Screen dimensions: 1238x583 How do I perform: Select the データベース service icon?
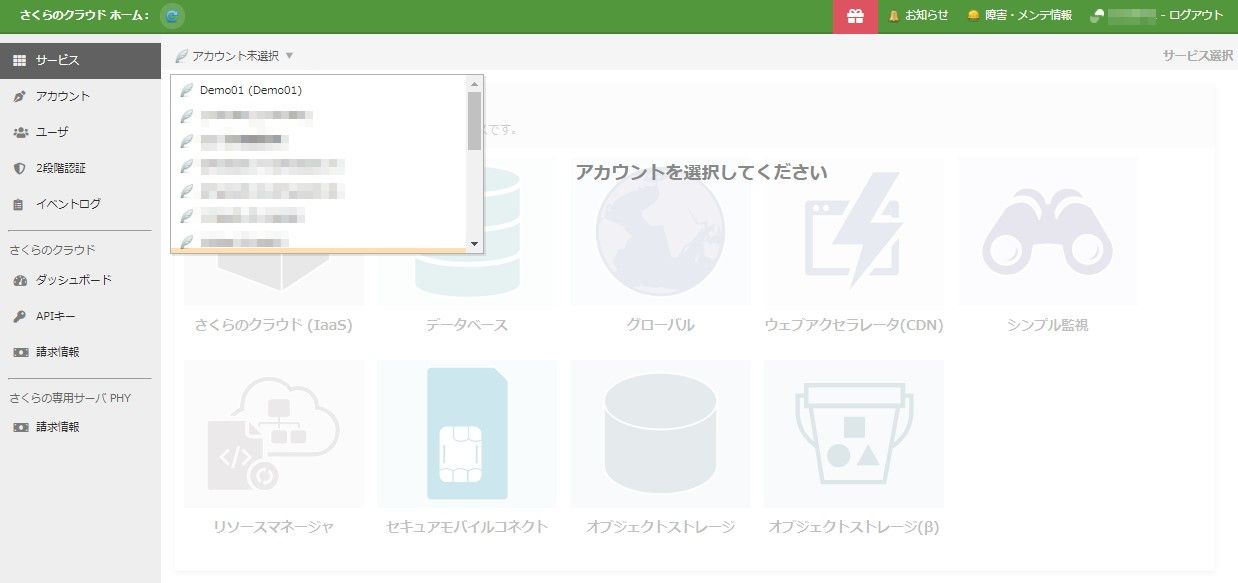coord(466,230)
